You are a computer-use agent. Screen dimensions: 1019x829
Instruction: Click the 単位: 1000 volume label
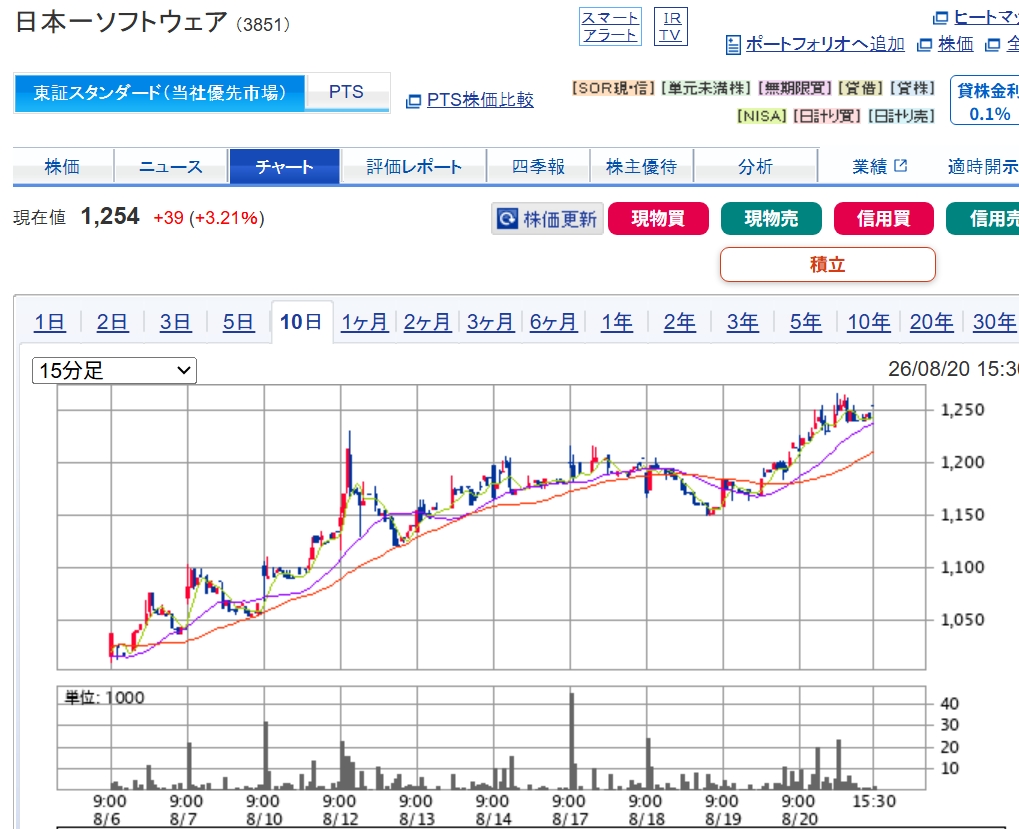click(105, 697)
